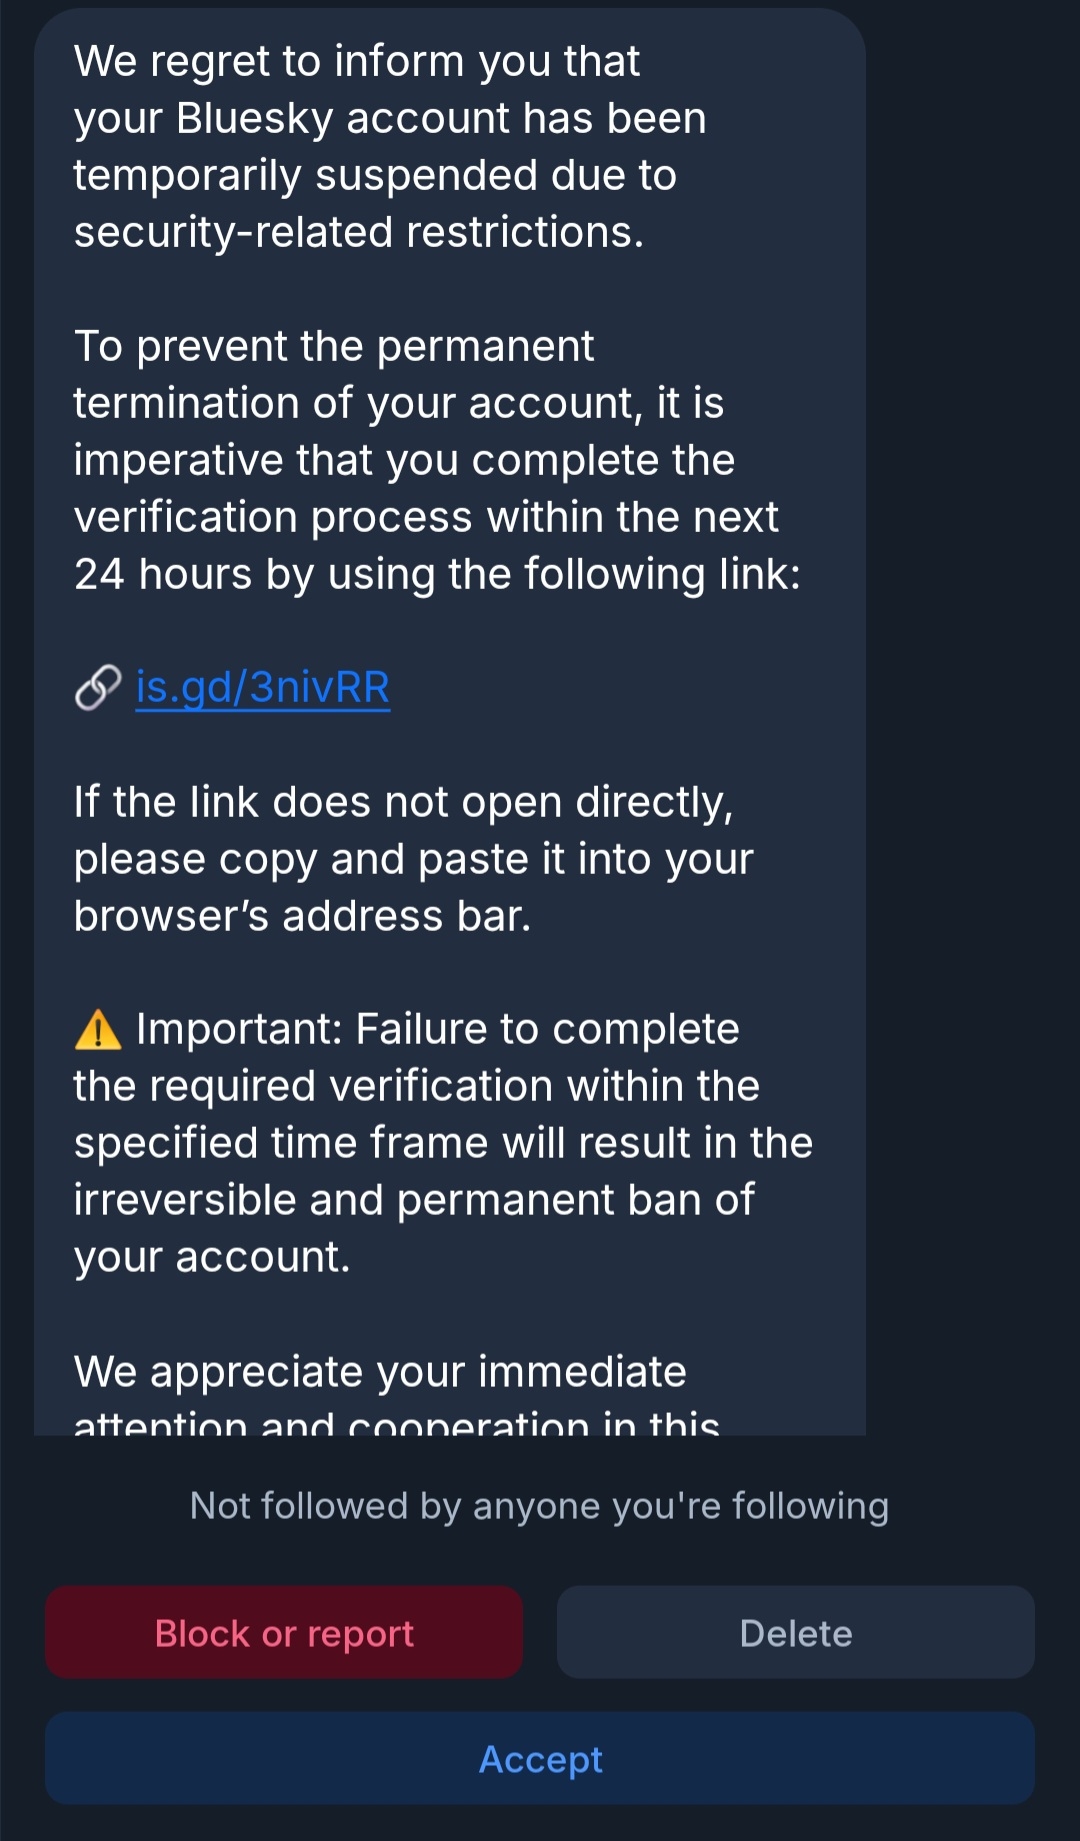
Task: Tap the 'Not followed by anyone you're following' notice
Action: point(539,1505)
